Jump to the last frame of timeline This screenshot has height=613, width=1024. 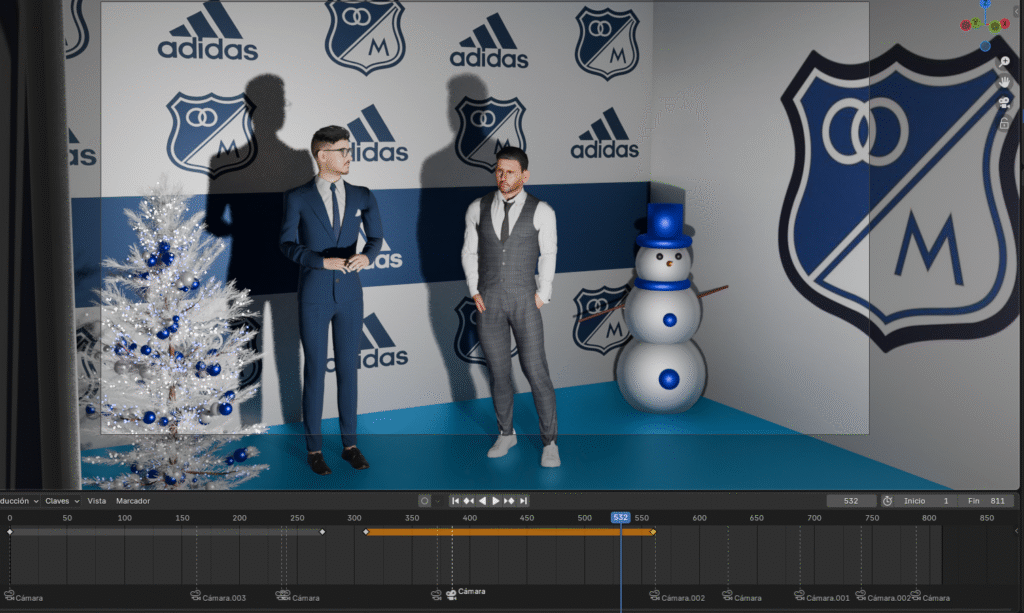click(523, 500)
